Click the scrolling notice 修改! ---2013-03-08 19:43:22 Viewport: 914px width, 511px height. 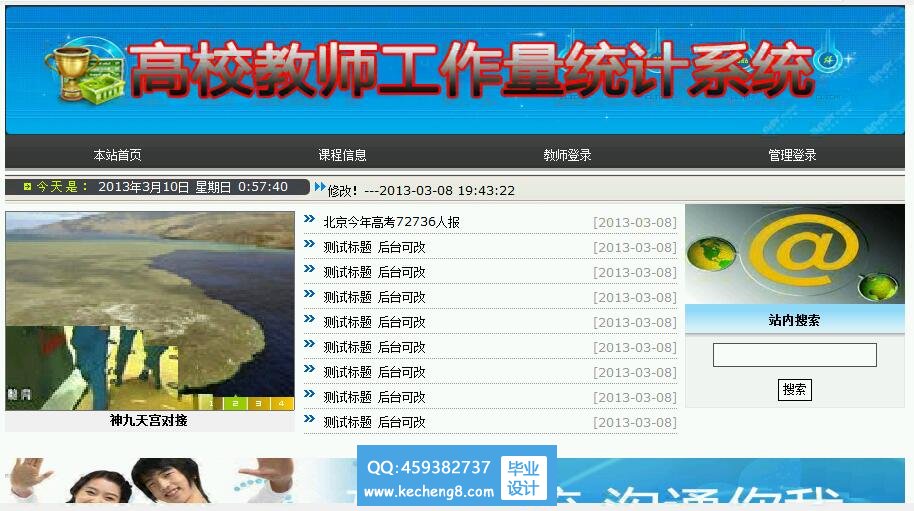(421, 191)
